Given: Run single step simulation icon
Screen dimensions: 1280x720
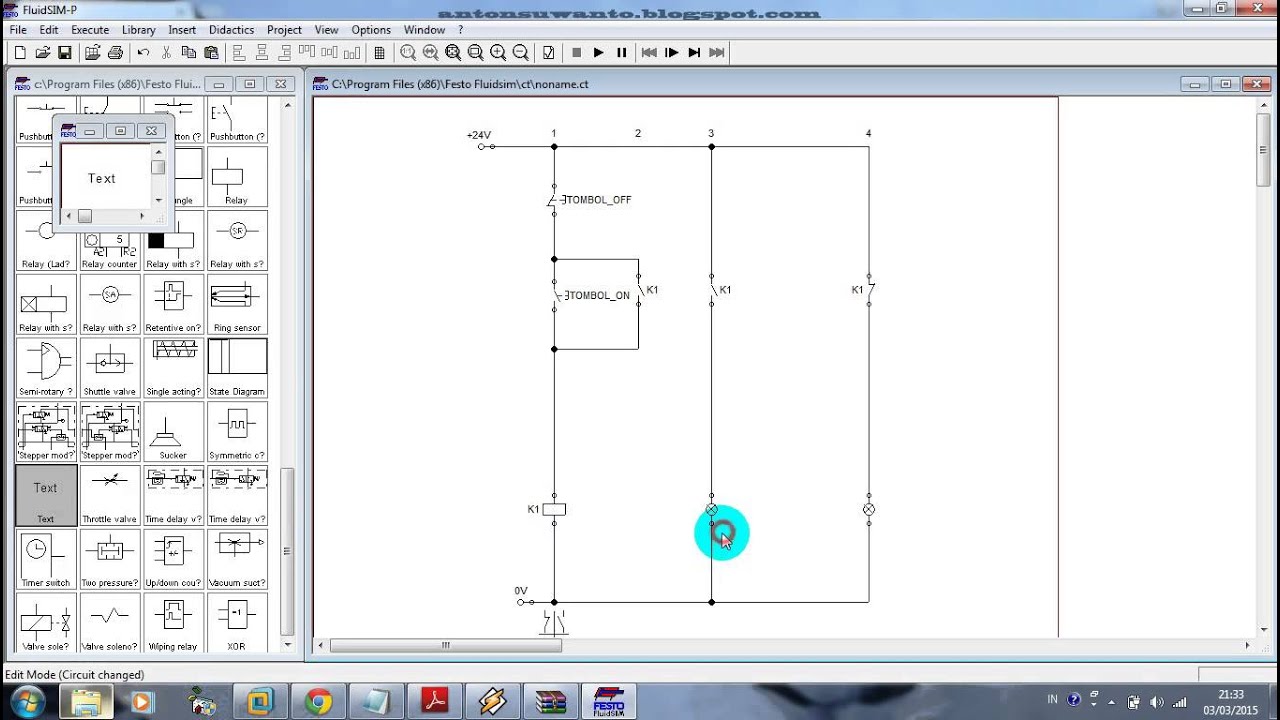Looking at the screenshot, I should coord(672,52).
